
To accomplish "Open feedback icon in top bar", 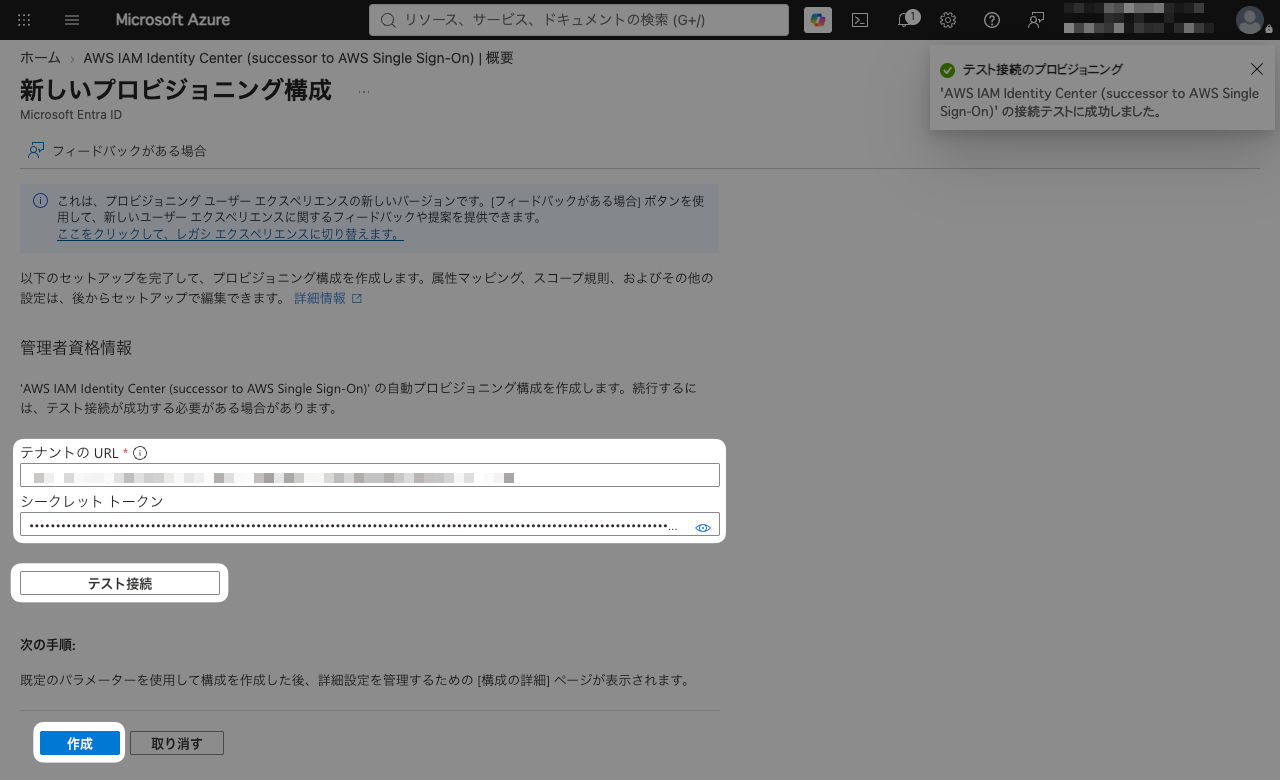I will click(1036, 20).
